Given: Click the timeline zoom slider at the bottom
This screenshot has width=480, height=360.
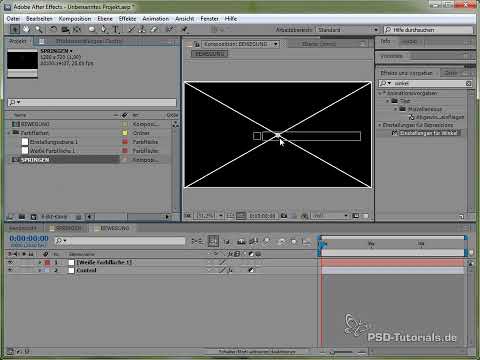Looking at the screenshot, I should click(342, 351).
